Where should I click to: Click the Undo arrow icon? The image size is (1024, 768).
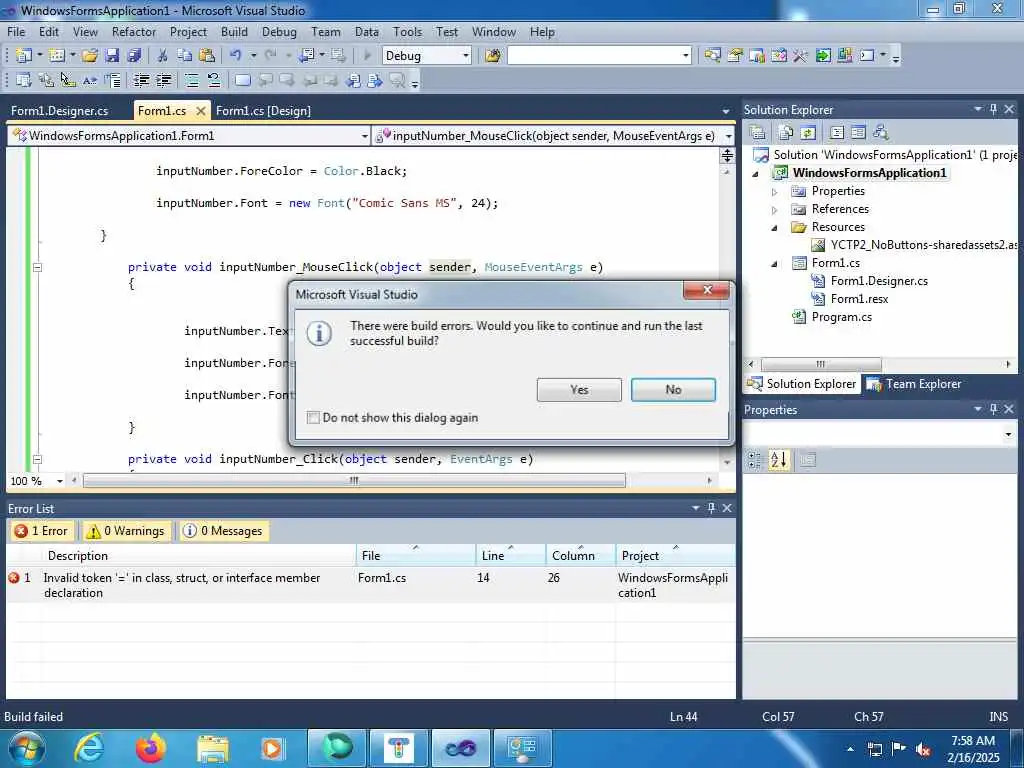[236, 56]
